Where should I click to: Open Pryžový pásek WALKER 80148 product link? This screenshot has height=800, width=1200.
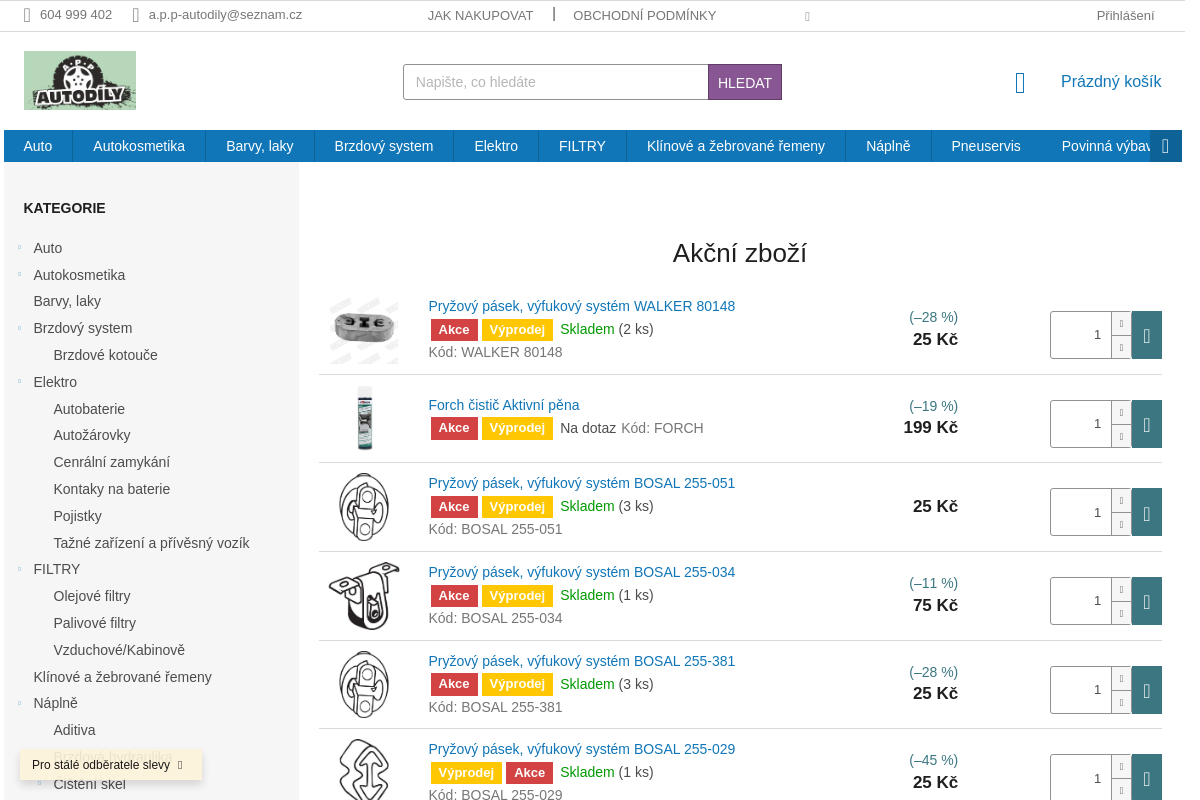[x=582, y=306]
